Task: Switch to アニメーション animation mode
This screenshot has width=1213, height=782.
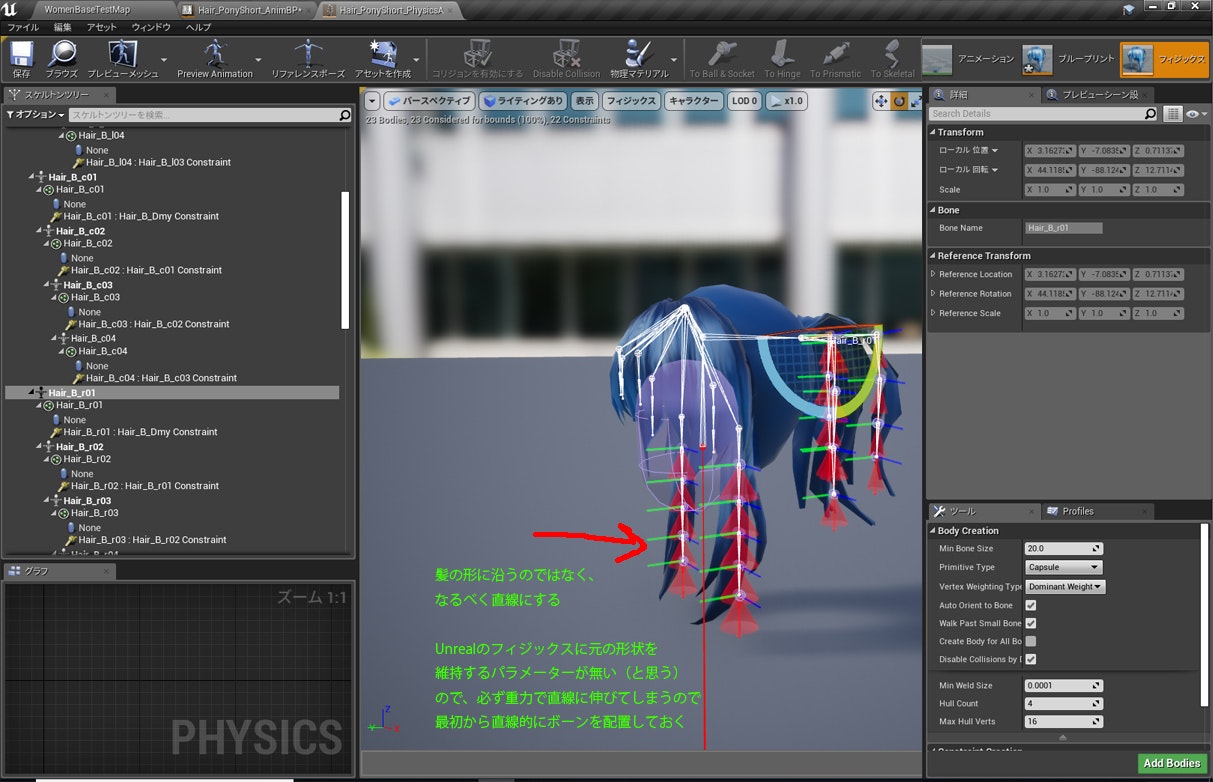Action: coord(968,59)
